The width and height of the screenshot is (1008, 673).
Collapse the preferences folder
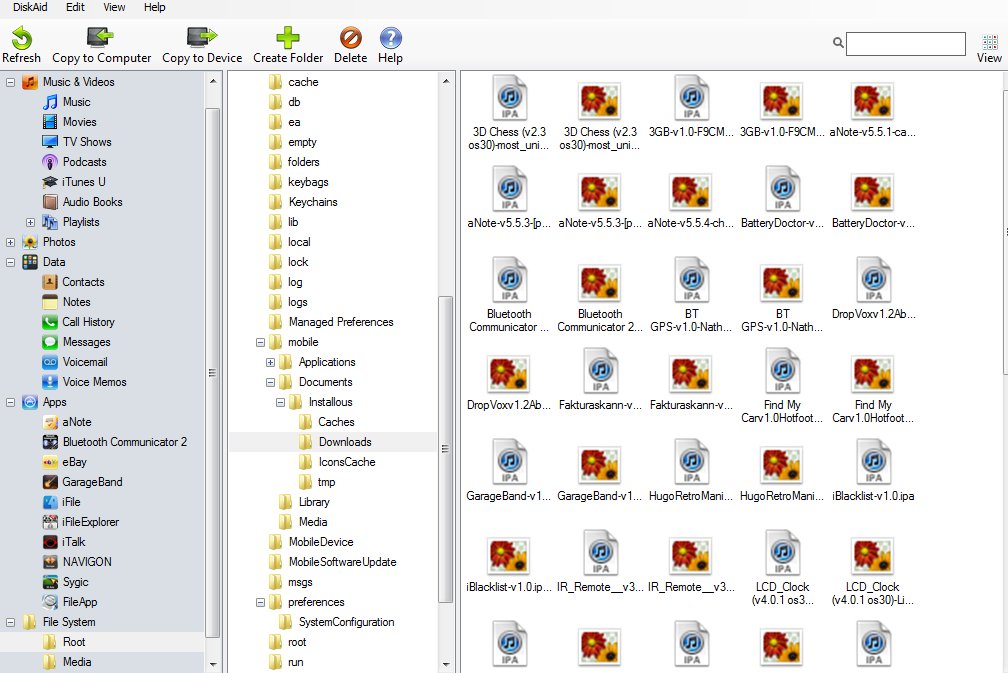[x=260, y=602]
